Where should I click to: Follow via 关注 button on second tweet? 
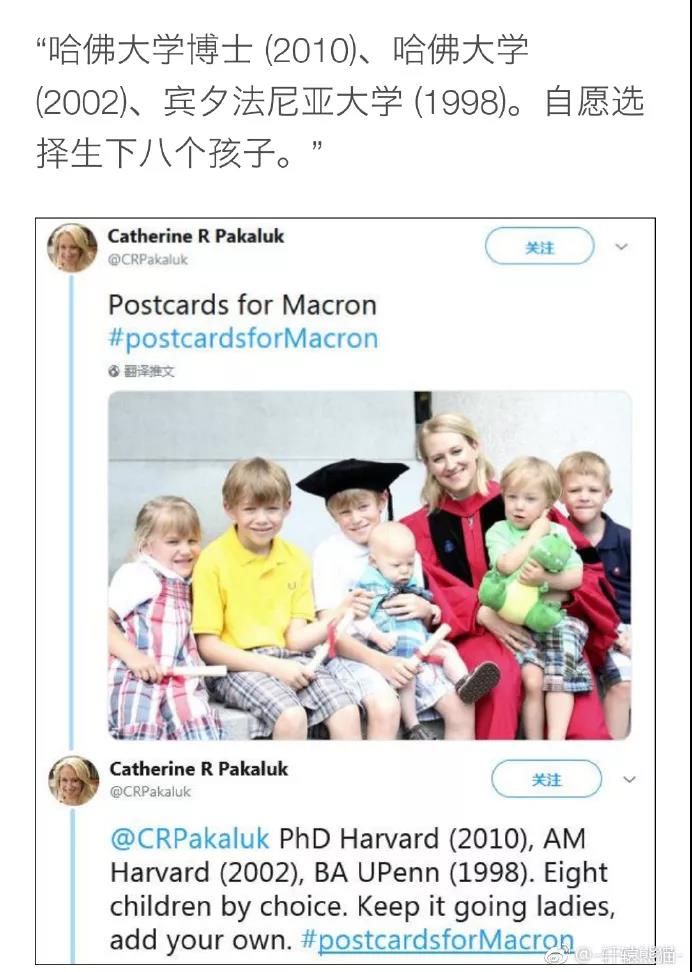pyautogui.click(x=546, y=779)
